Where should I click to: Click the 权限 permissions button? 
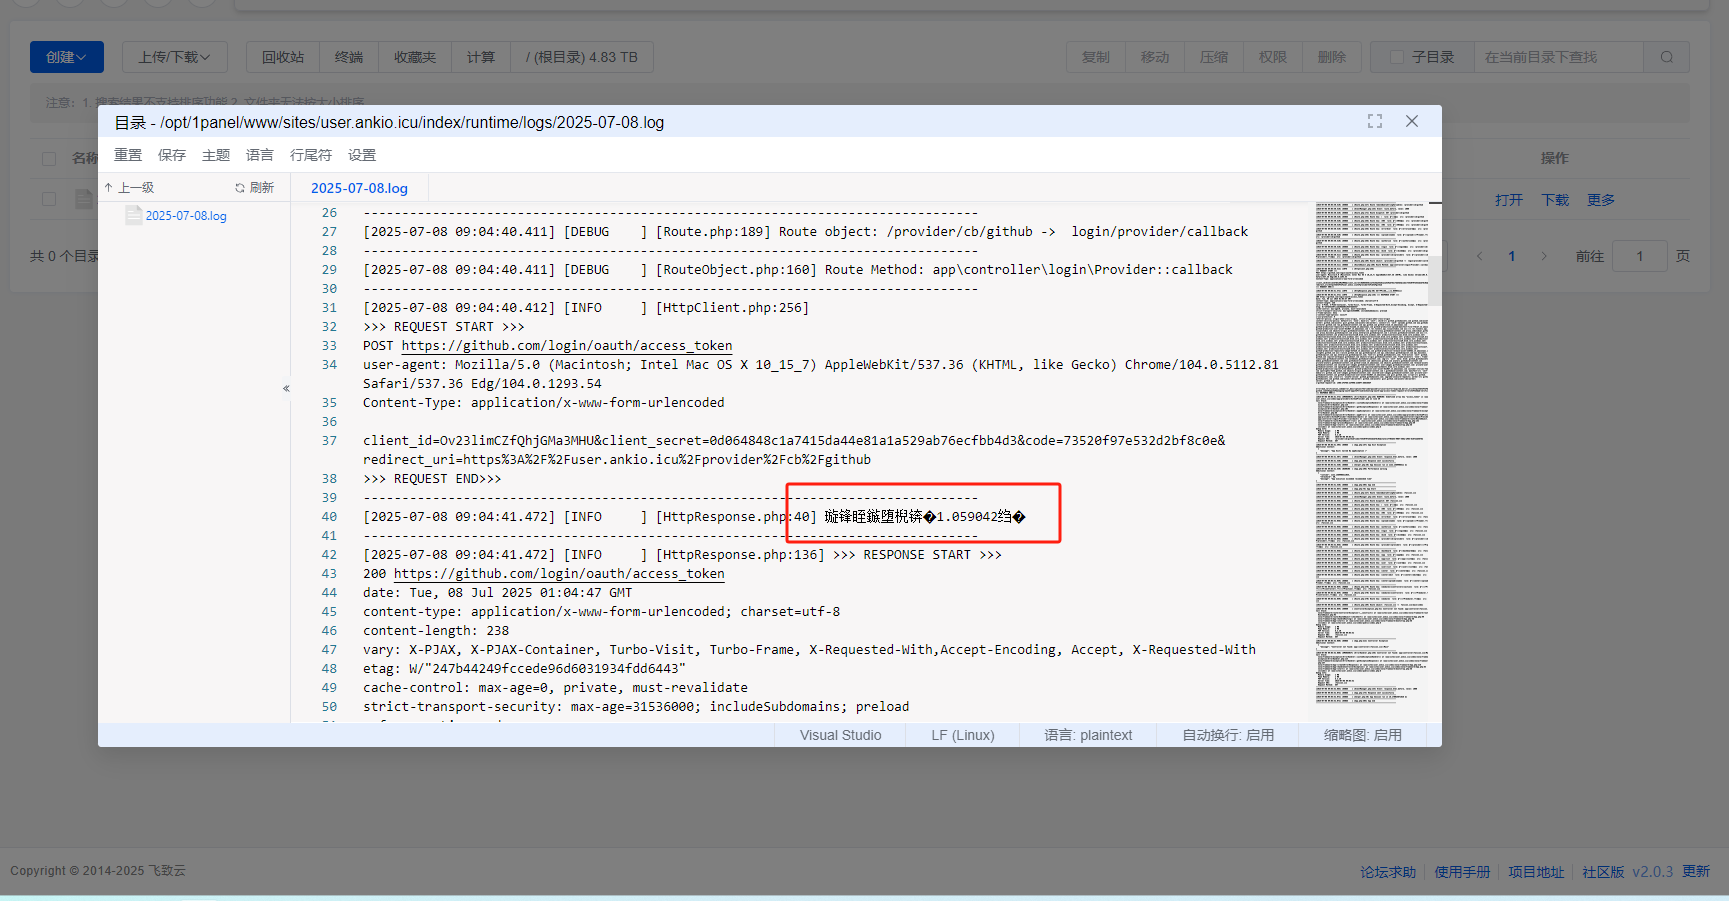(1273, 57)
